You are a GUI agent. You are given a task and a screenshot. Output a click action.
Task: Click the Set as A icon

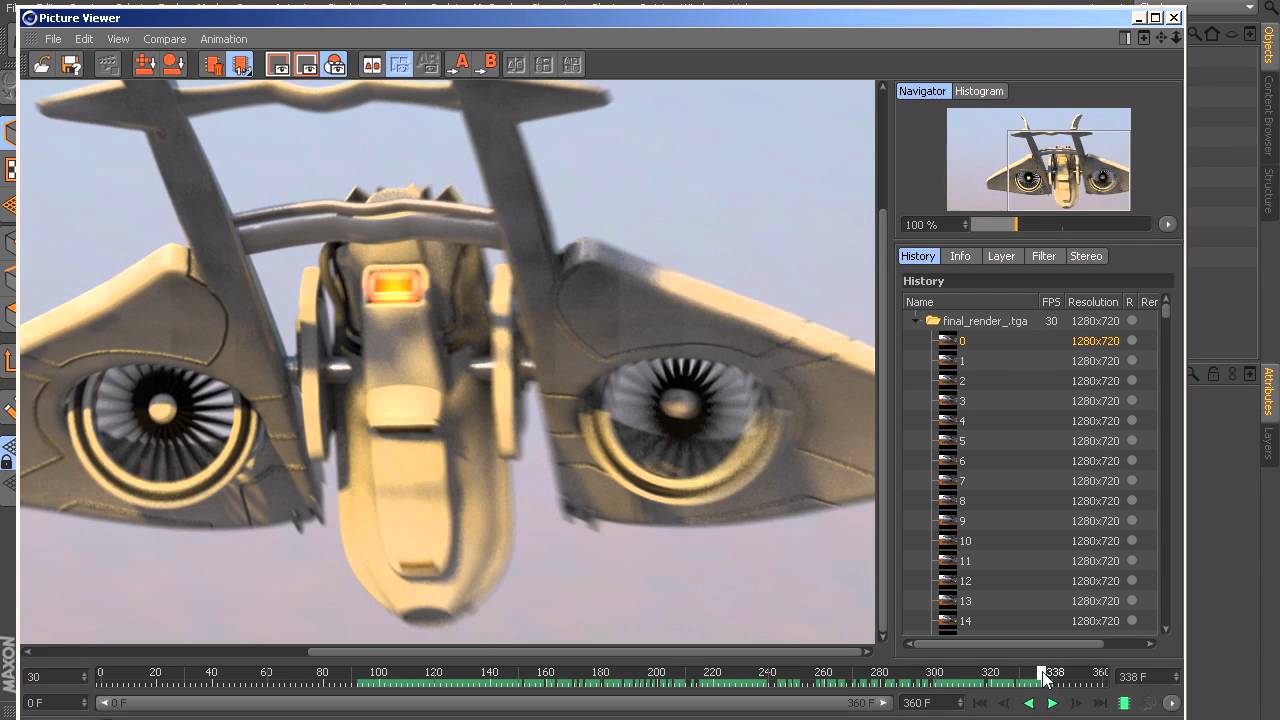point(458,65)
